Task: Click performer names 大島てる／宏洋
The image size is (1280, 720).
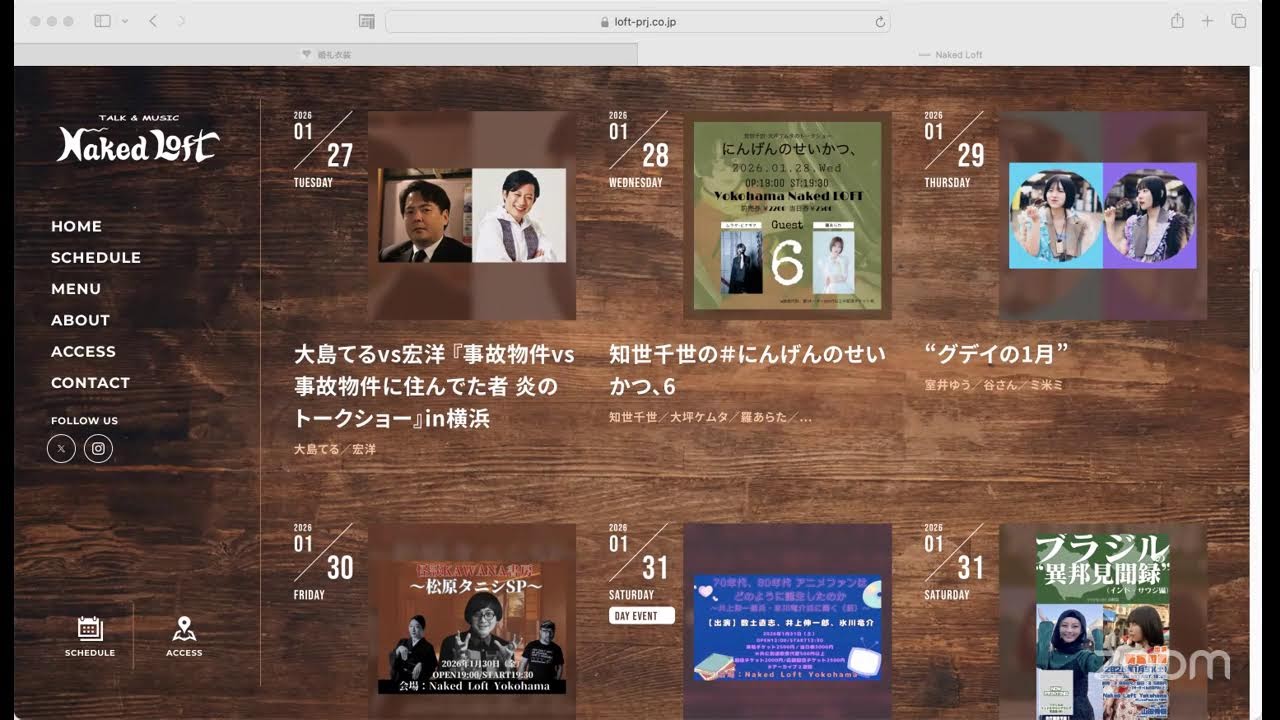Action: (335, 450)
